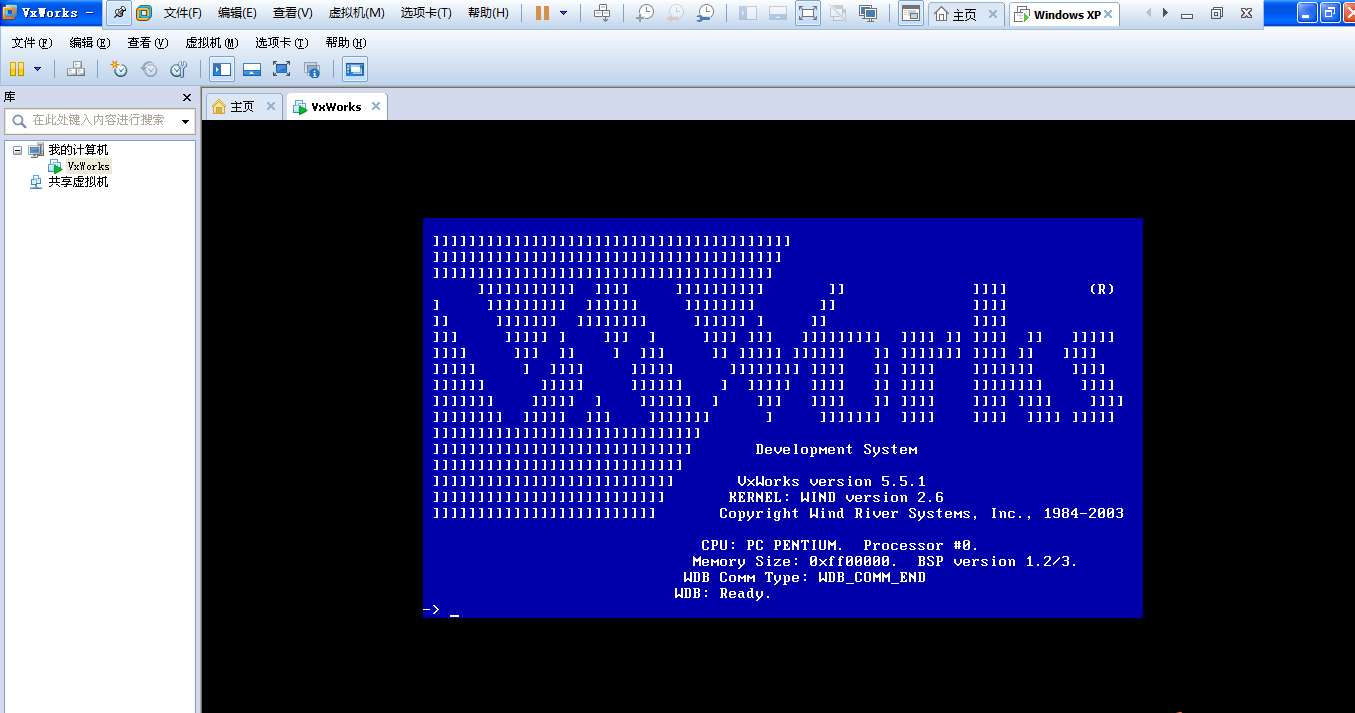The height and width of the screenshot is (713, 1355).
Task: Toggle the menu bar pin
Action: click(119, 12)
